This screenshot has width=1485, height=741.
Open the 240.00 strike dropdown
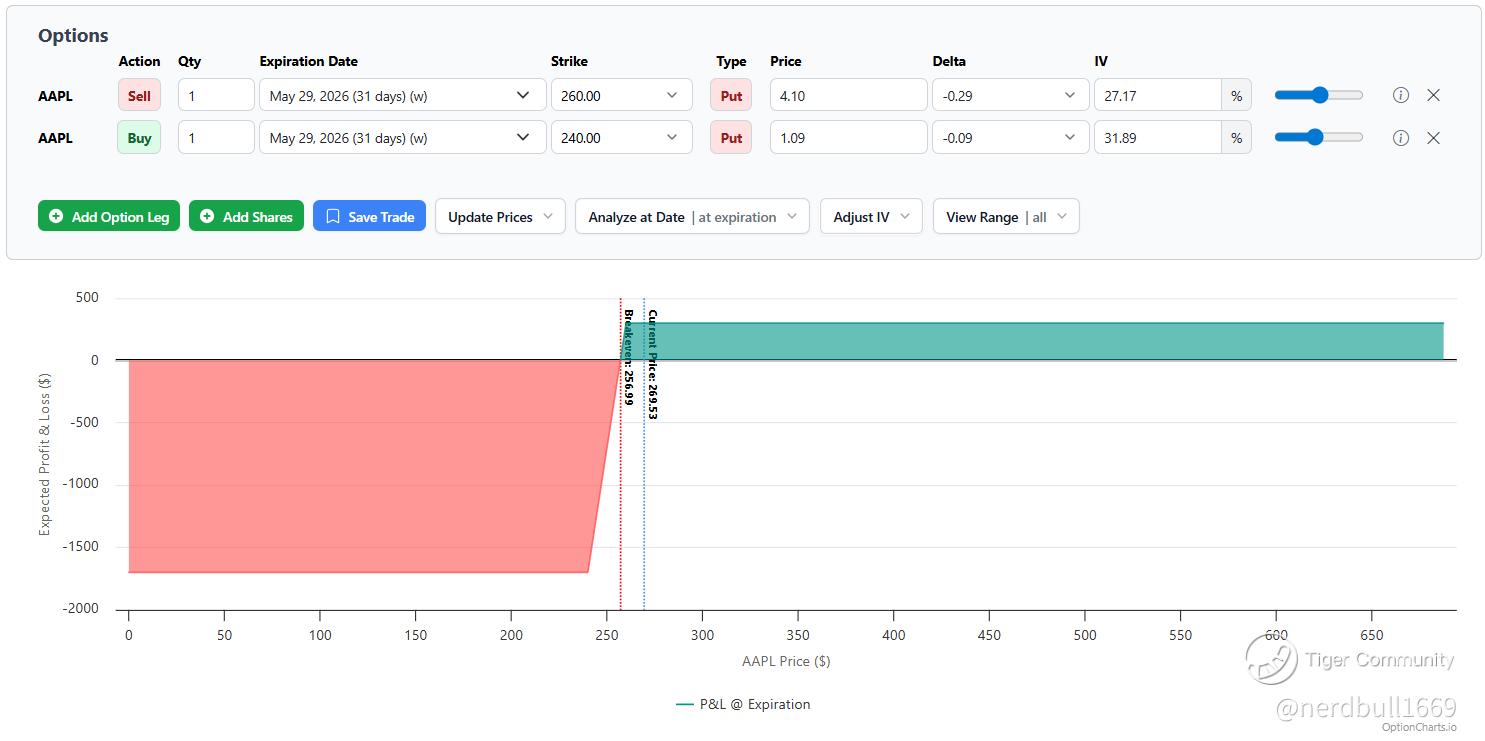[621, 138]
